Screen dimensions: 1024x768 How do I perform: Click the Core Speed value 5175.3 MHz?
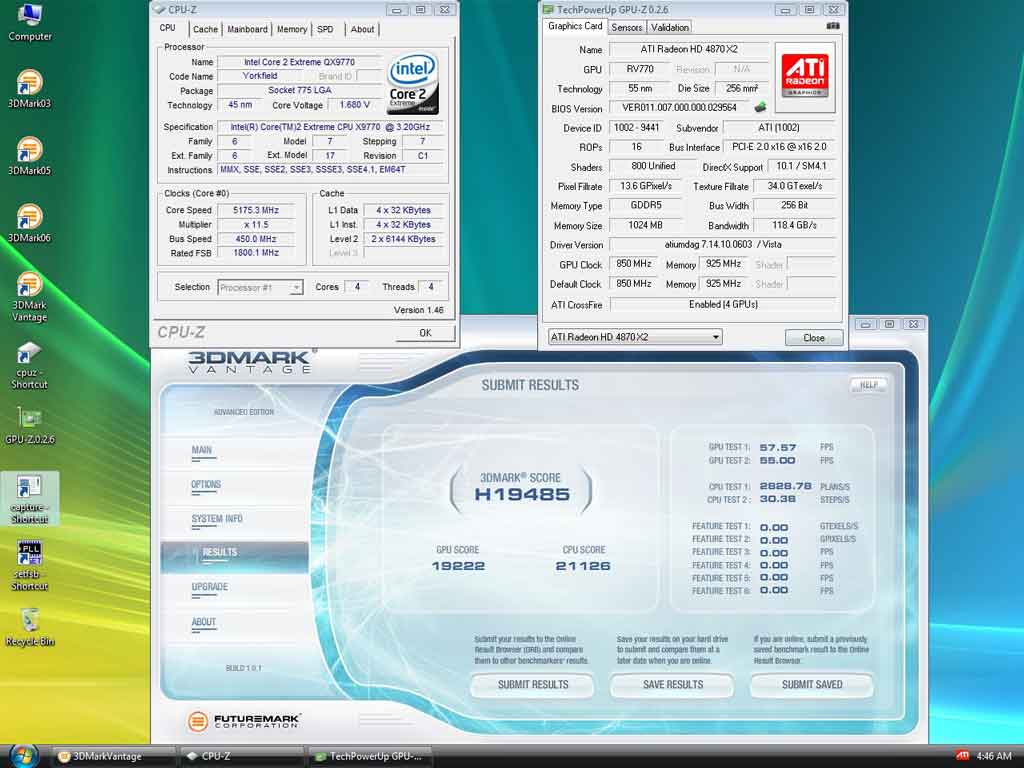click(256, 210)
